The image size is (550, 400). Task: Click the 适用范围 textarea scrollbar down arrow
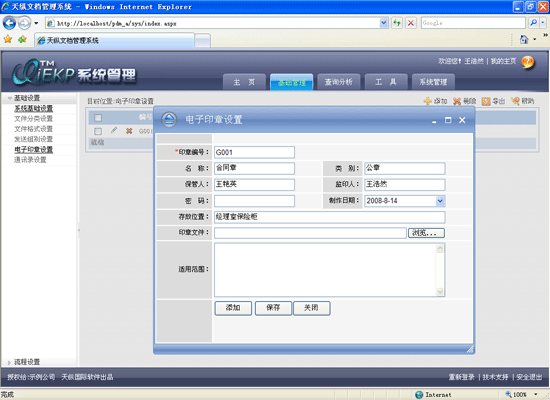click(440, 292)
